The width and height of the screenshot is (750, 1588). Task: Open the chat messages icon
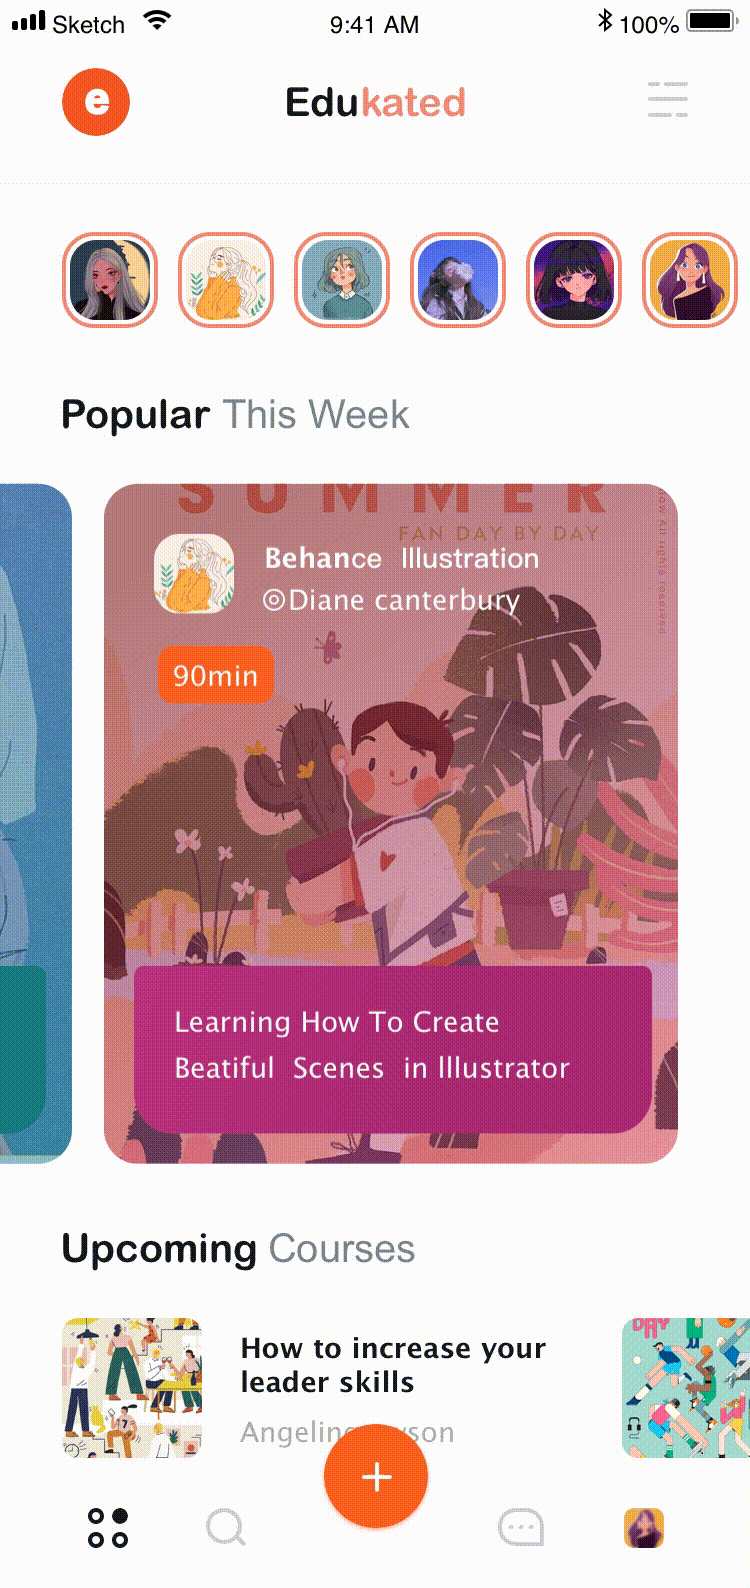click(521, 1527)
